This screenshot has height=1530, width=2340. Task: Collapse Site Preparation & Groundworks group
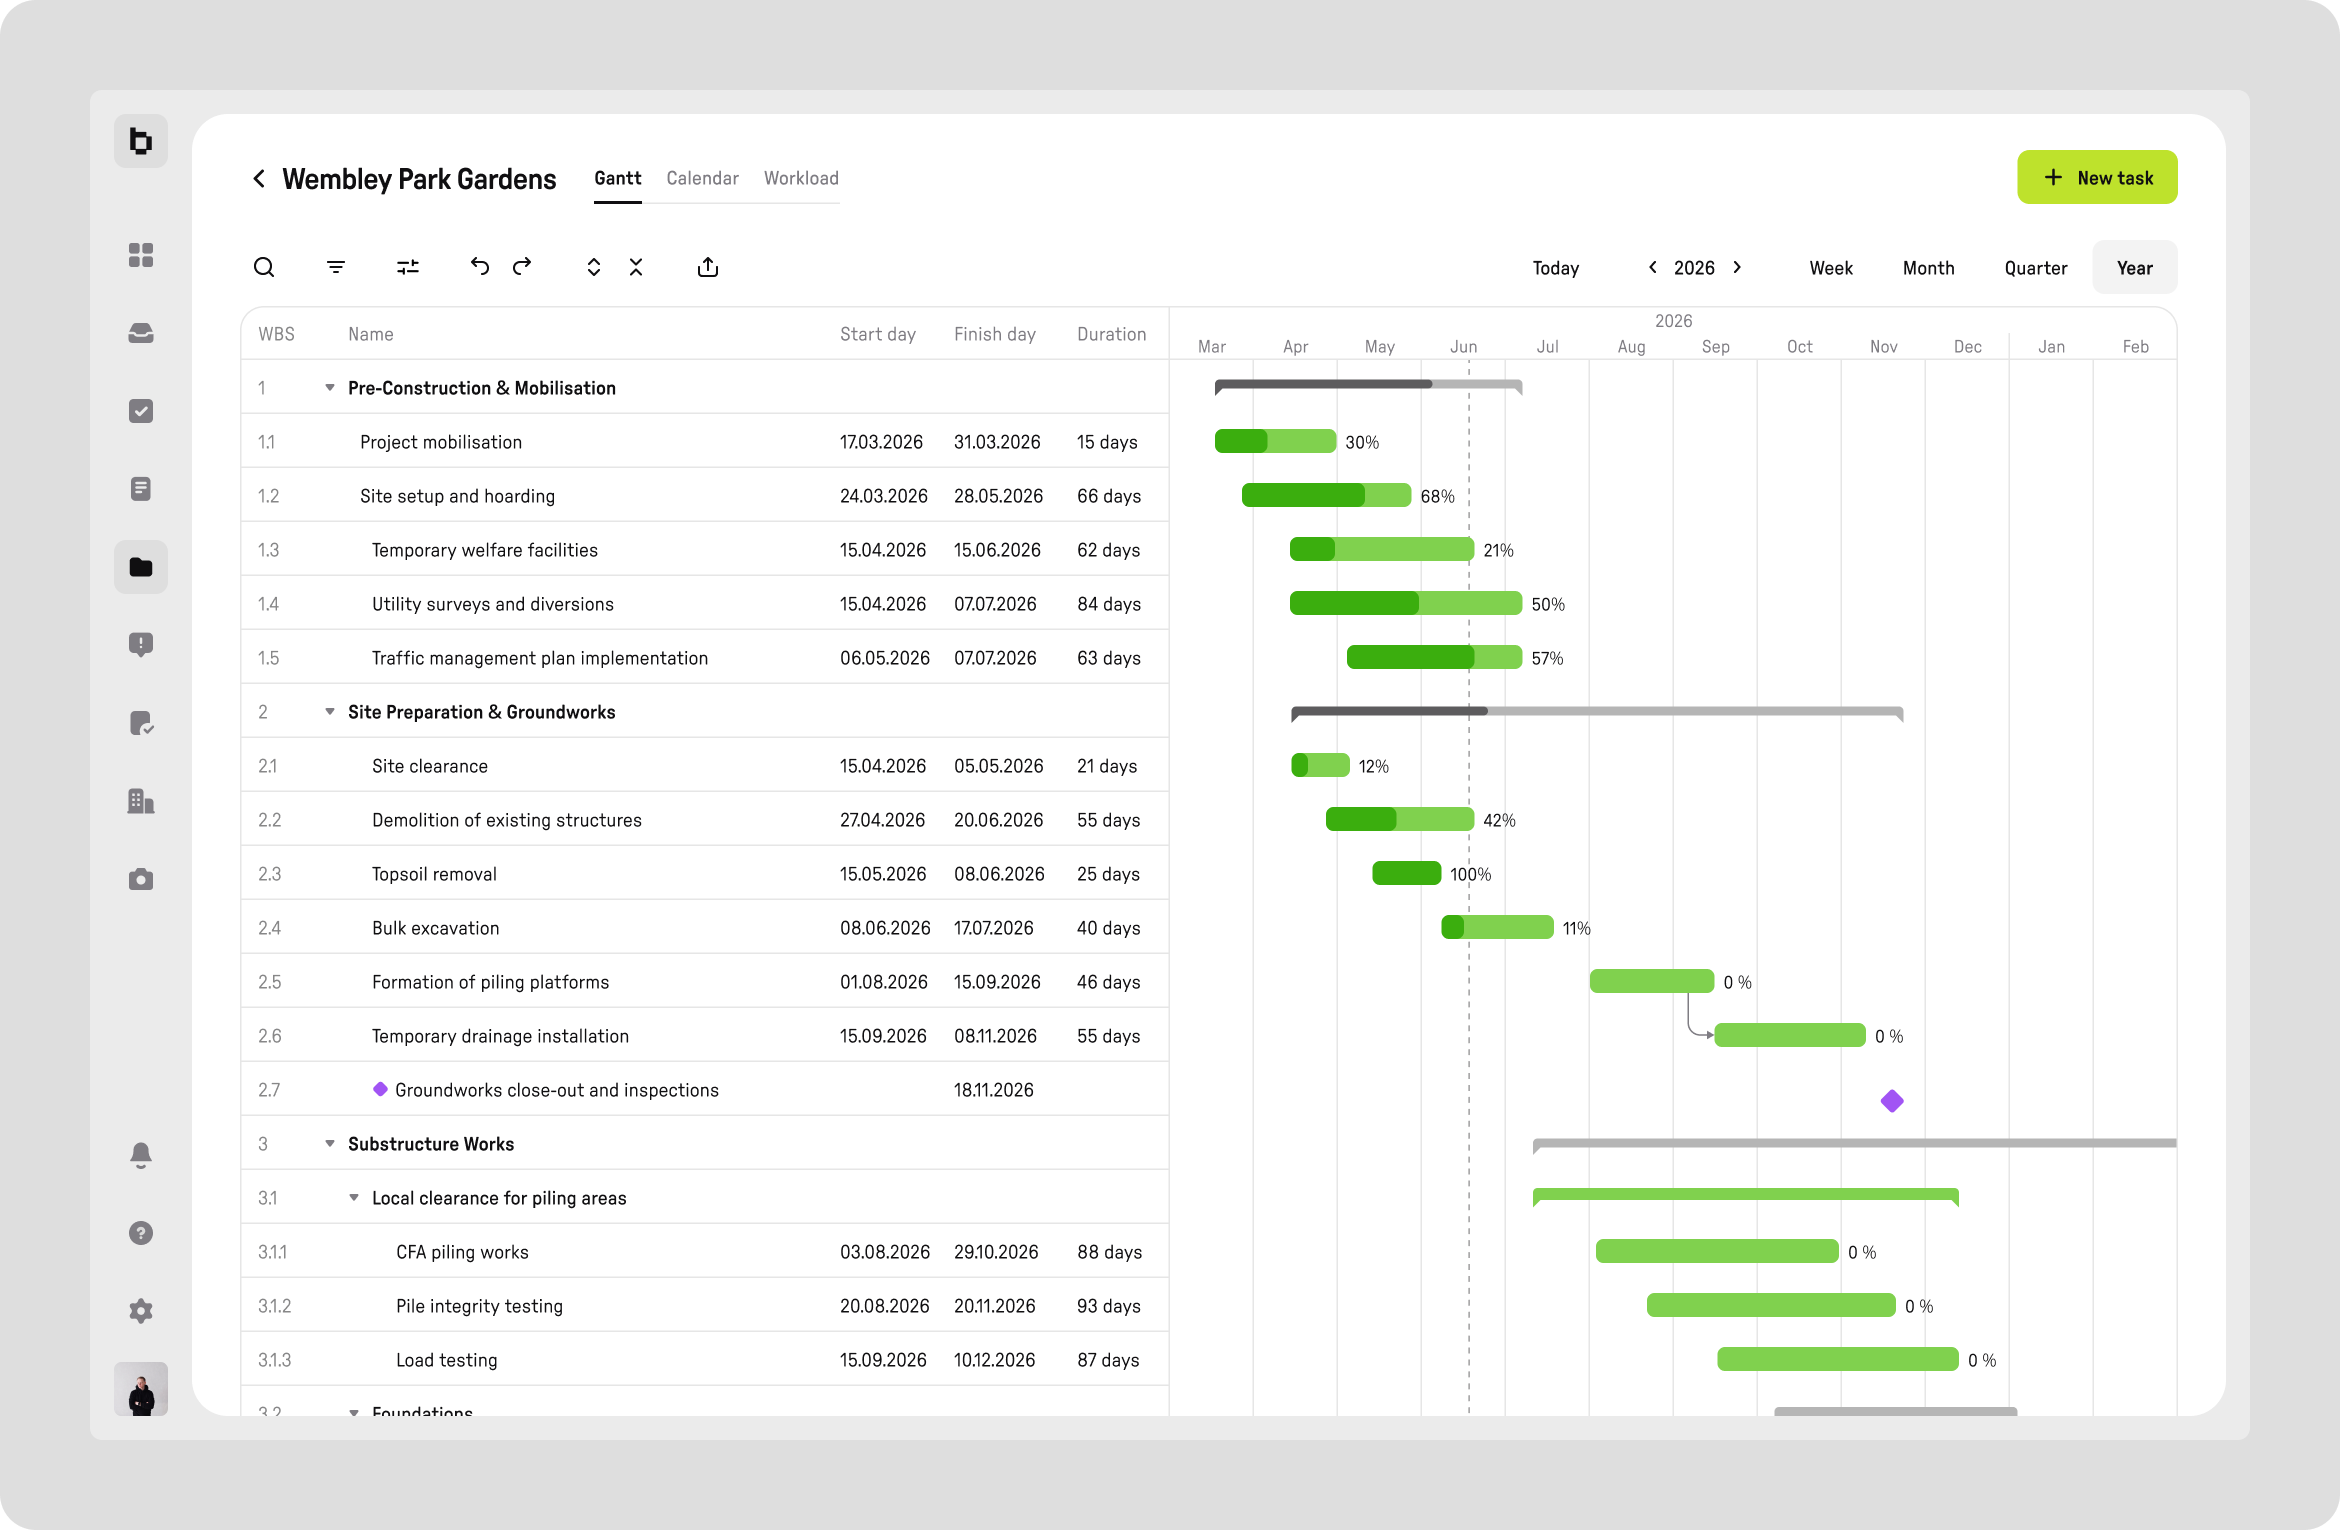tap(330, 712)
